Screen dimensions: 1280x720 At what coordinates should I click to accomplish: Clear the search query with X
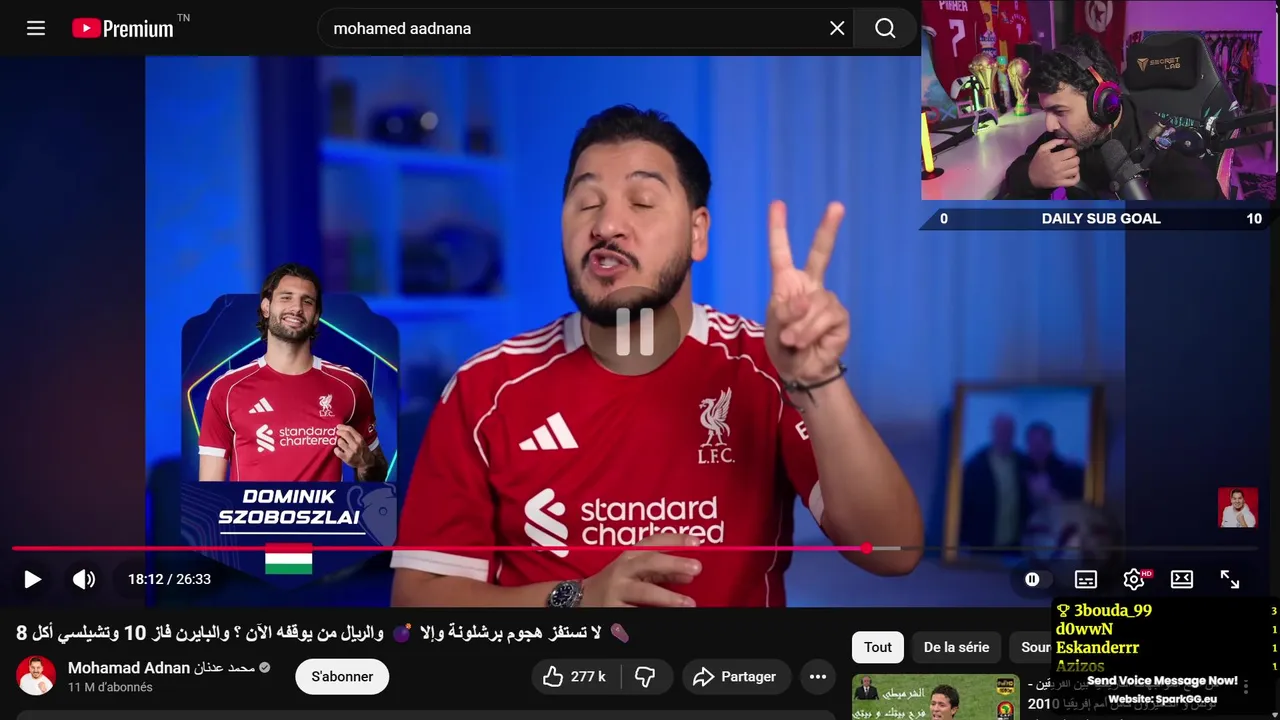pyautogui.click(x=838, y=28)
